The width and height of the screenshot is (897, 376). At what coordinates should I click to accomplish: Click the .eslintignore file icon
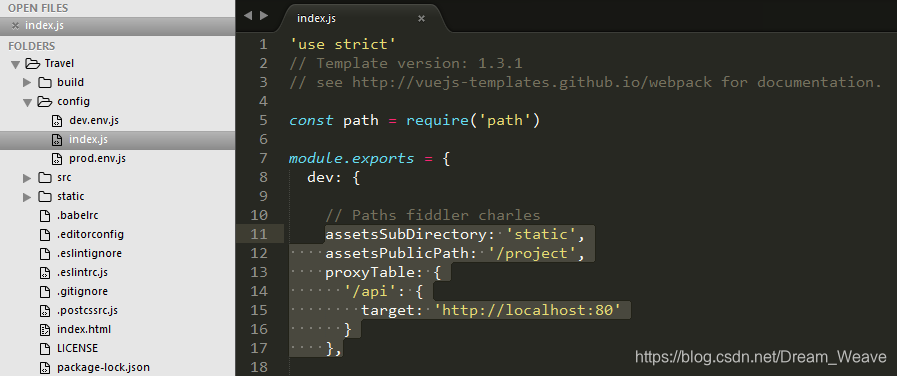coord(45,254)
